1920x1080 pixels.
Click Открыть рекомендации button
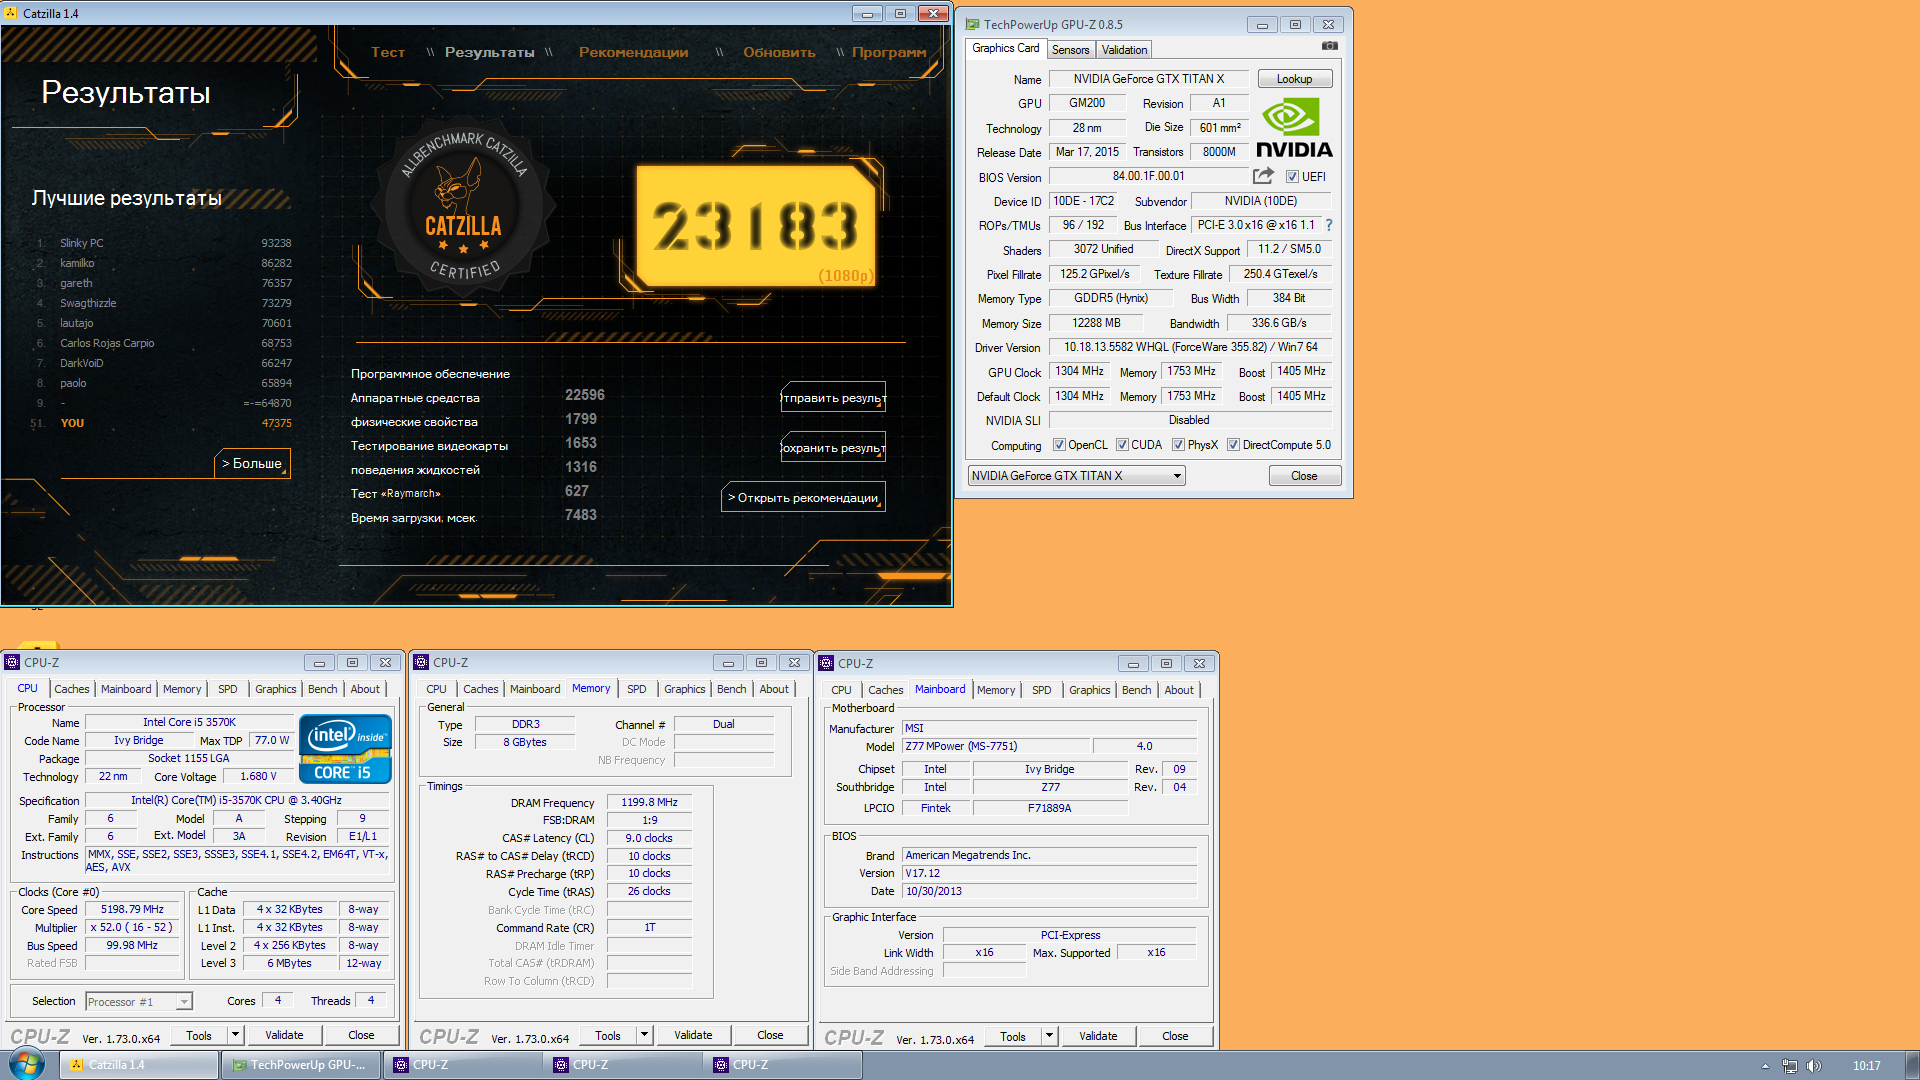(803, 498)
